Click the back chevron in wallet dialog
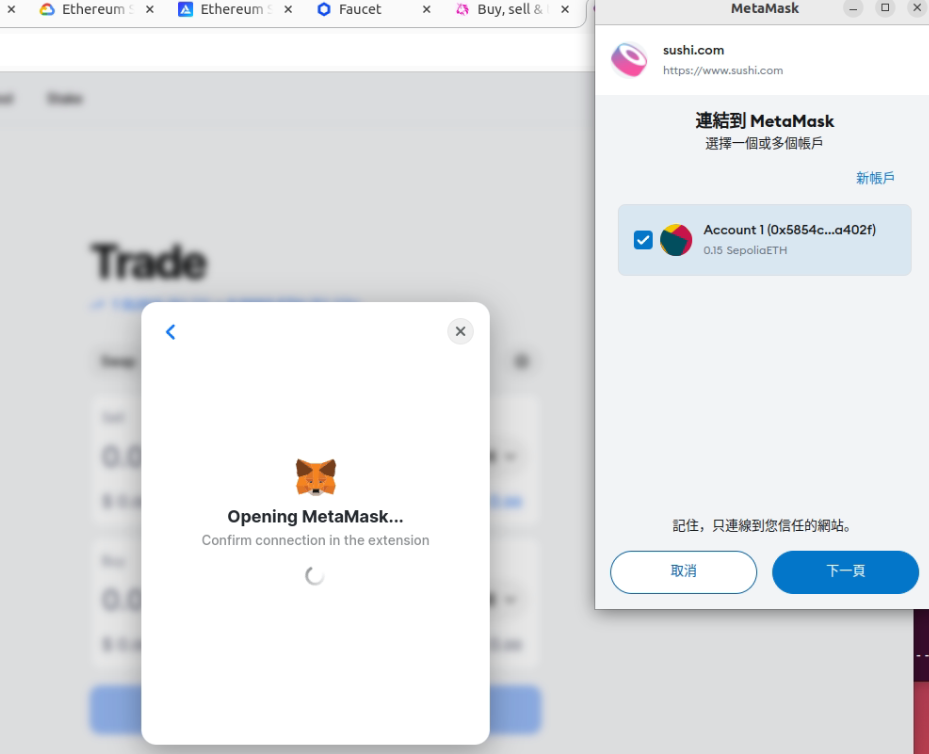This screenshot has width=929, height=754. pos(171,332)
